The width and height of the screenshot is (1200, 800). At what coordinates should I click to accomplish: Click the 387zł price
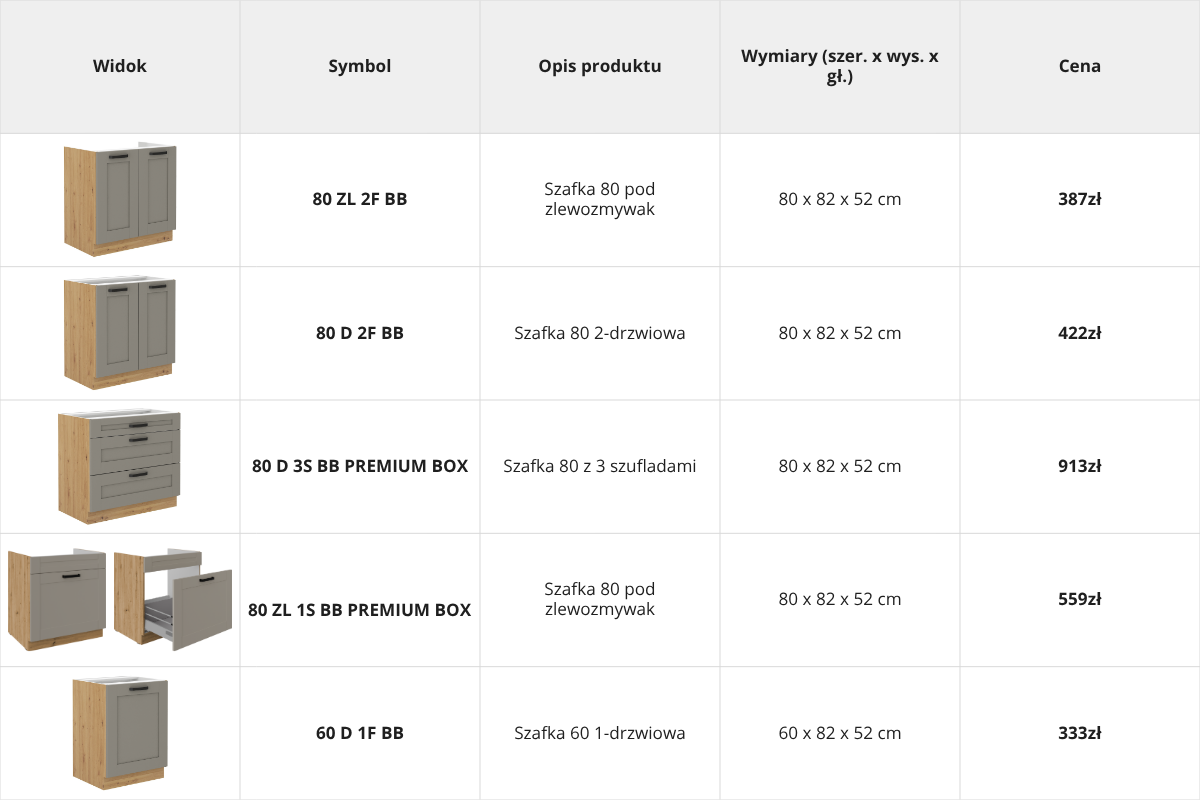[x=1080, y=199]
